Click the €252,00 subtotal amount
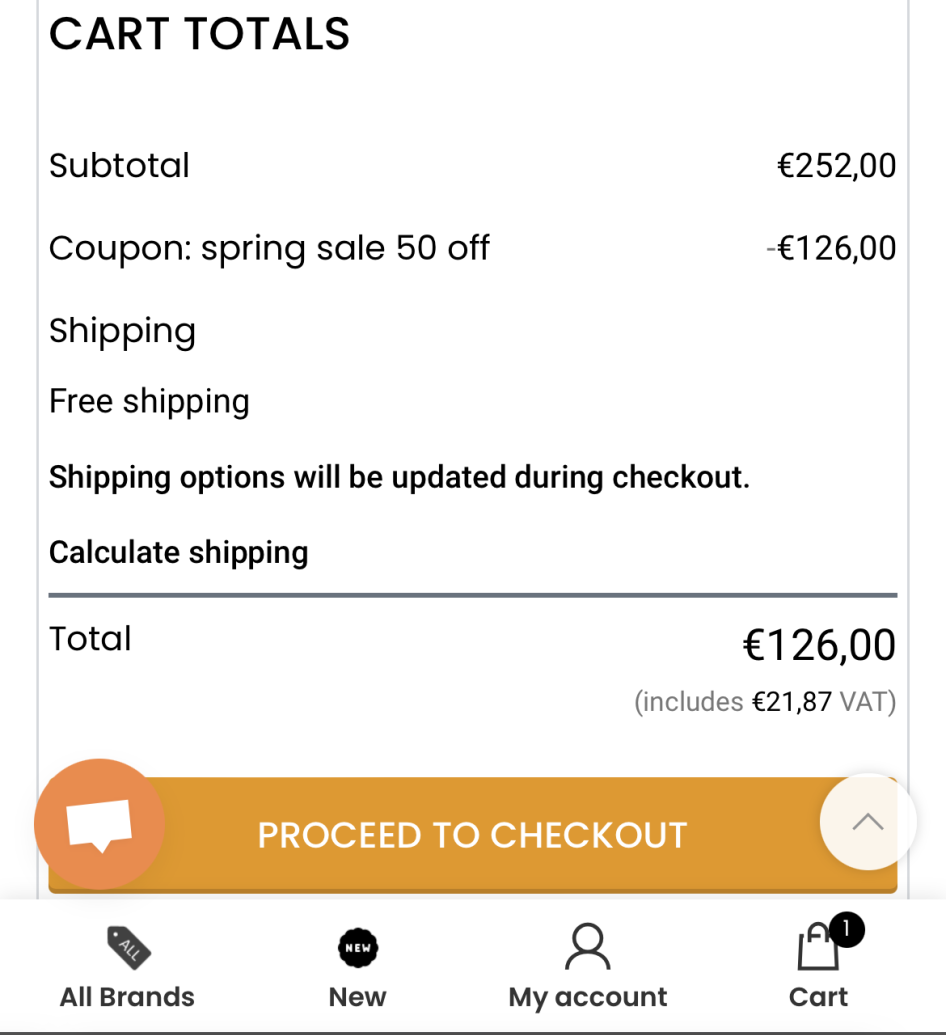The image size is (946, 1035). (x=836, y=165)
